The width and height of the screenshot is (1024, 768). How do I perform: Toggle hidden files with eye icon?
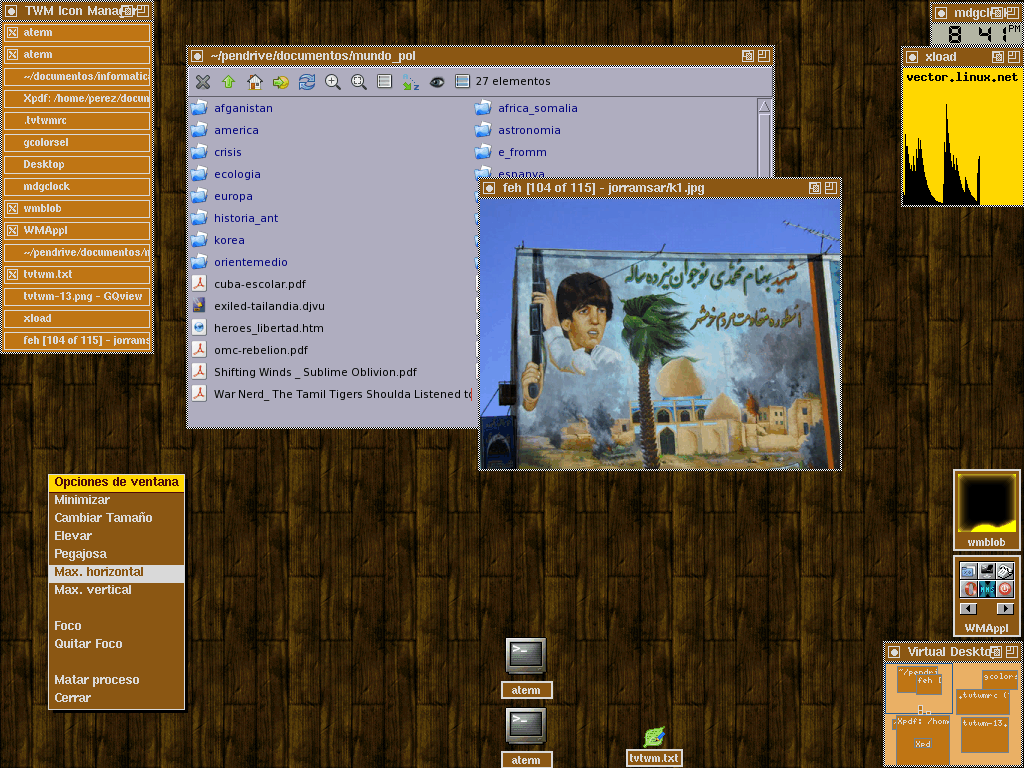pyautogui.click(x=437, y=82)
